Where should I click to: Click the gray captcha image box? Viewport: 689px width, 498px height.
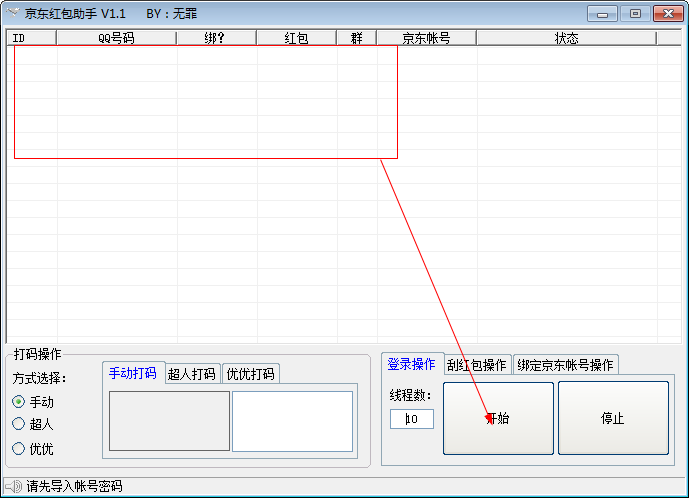pyautogui.click(x=169, y=421)
